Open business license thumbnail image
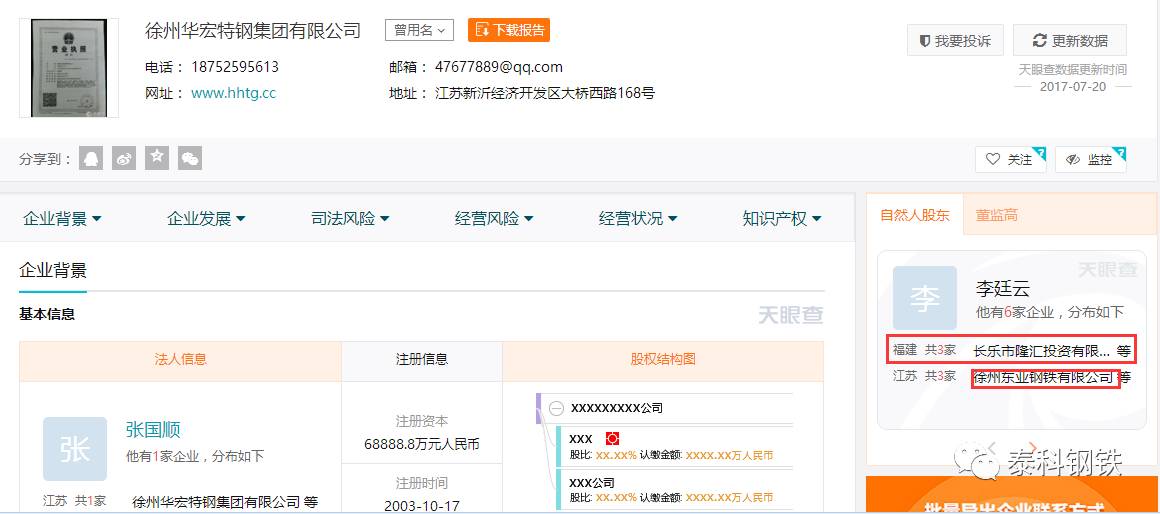 pos(69,68)
